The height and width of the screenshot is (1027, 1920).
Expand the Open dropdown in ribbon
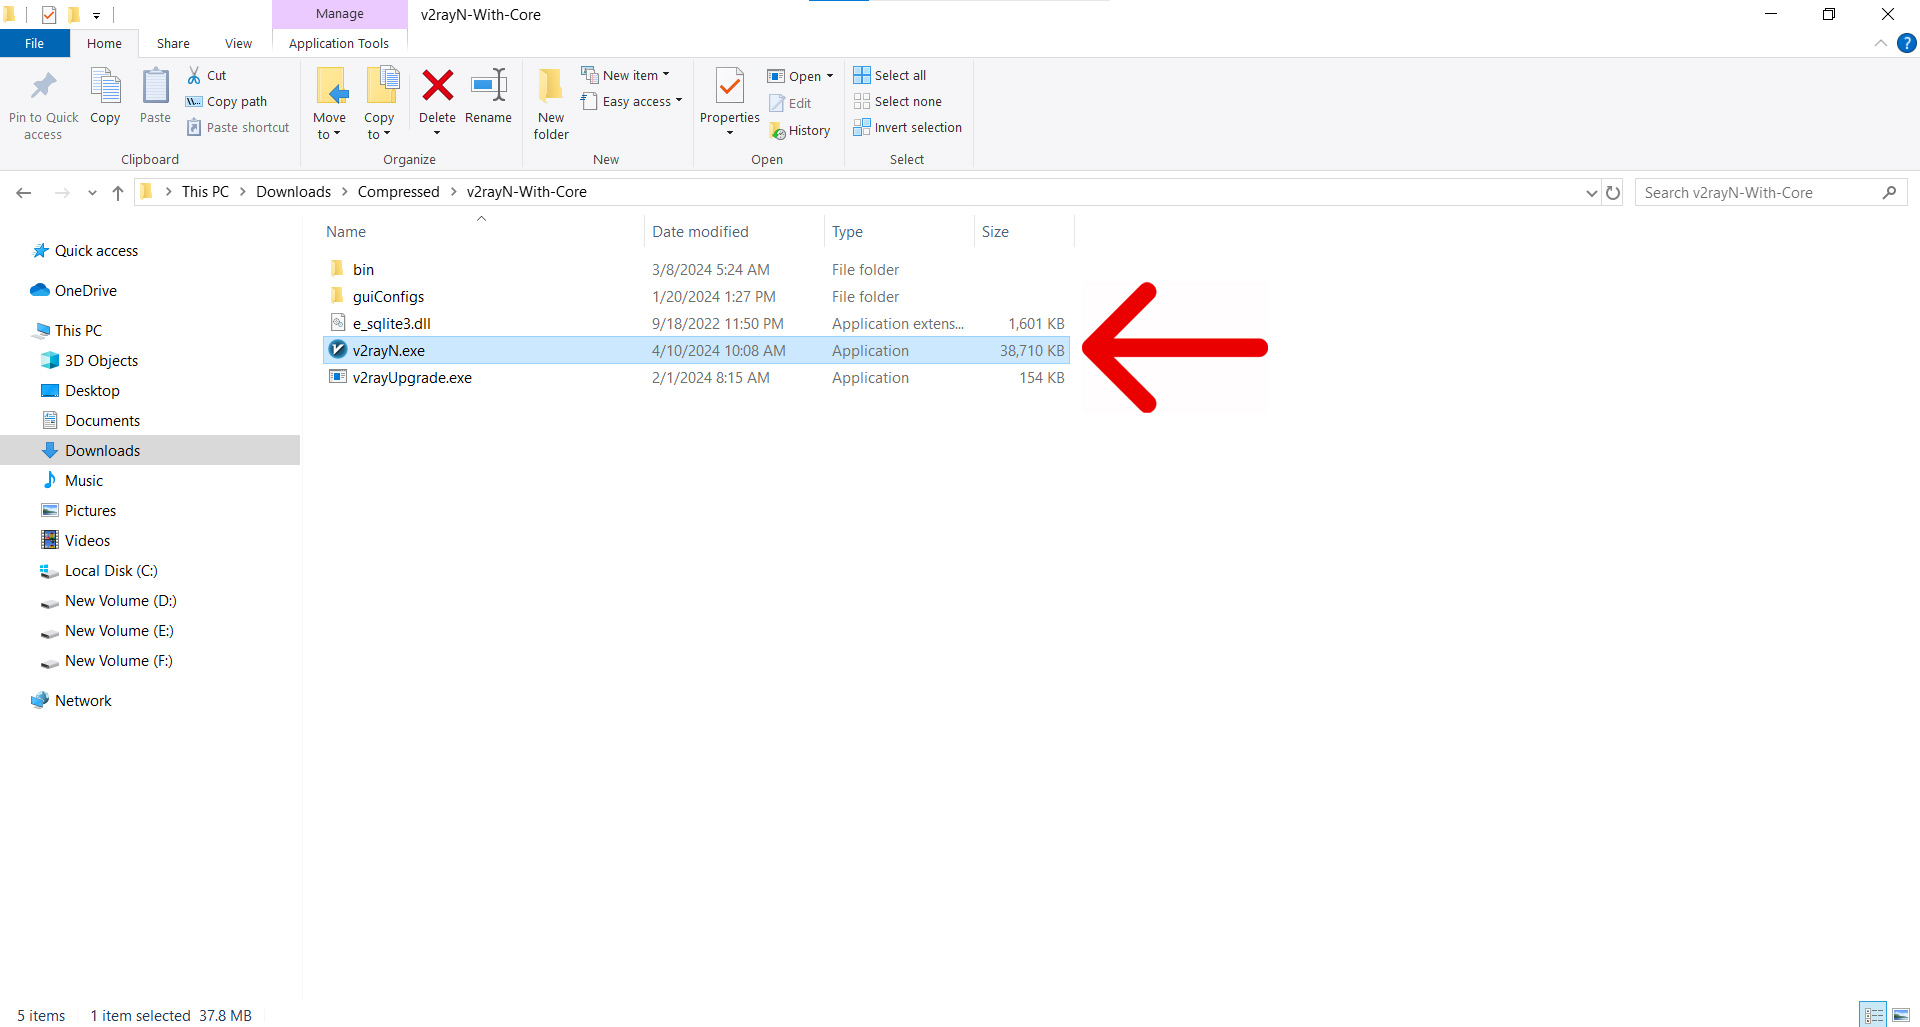(x=830, y=76)
